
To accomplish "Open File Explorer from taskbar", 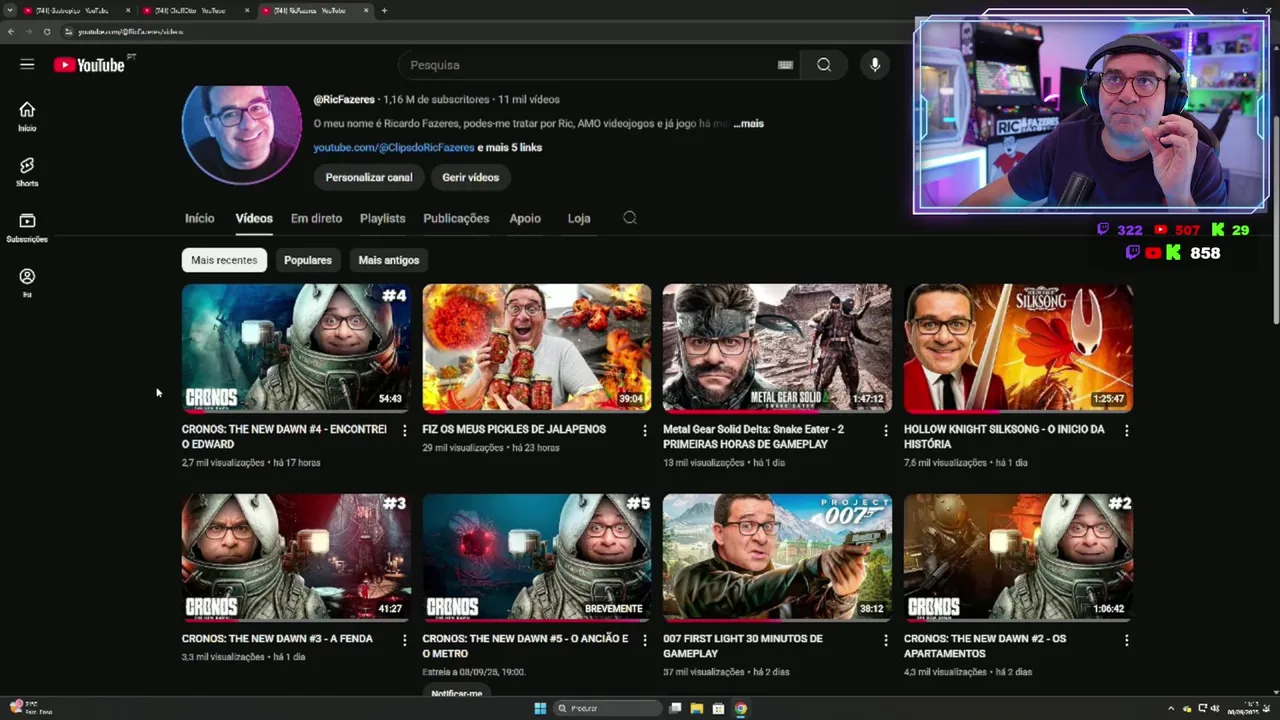I will tap(697, 708).
